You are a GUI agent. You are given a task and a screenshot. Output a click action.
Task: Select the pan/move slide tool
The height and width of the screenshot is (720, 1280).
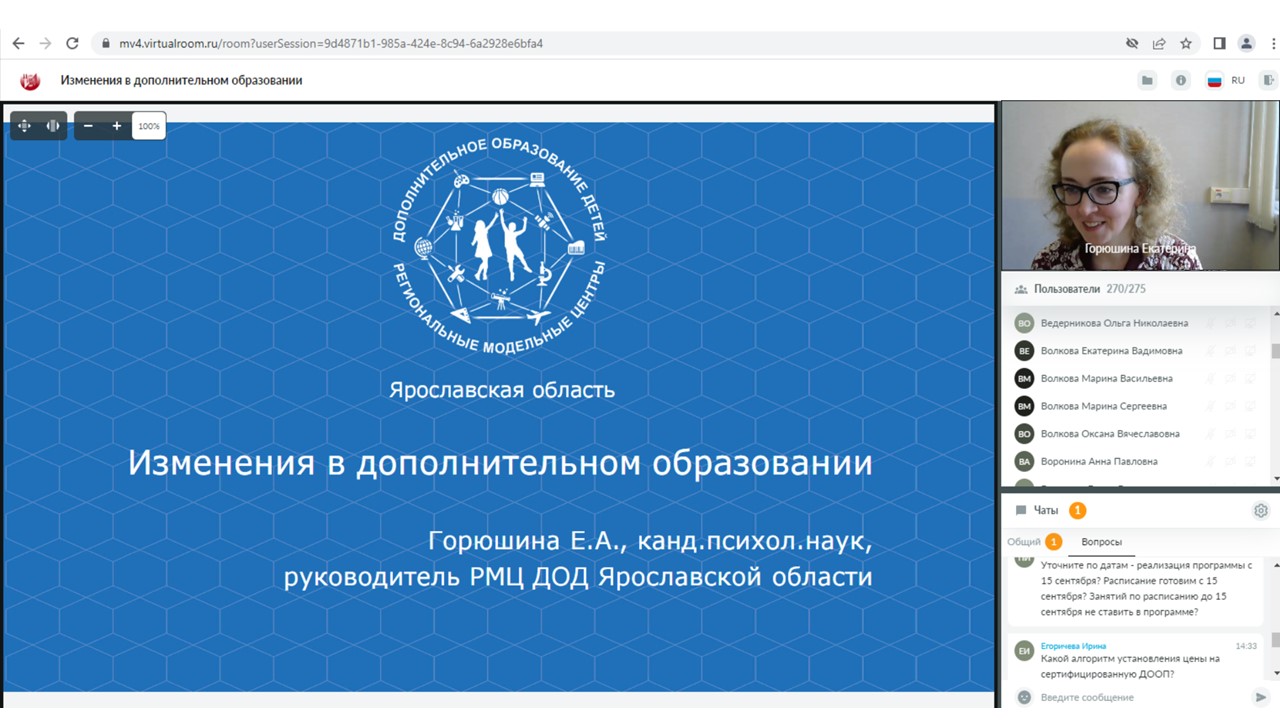[24, 126]
